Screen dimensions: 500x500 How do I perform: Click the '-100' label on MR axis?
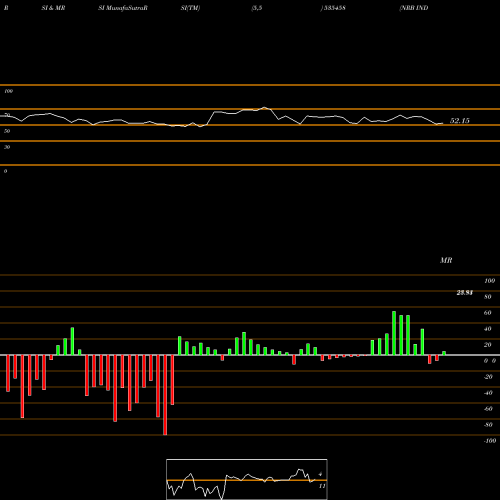[490, 441]
